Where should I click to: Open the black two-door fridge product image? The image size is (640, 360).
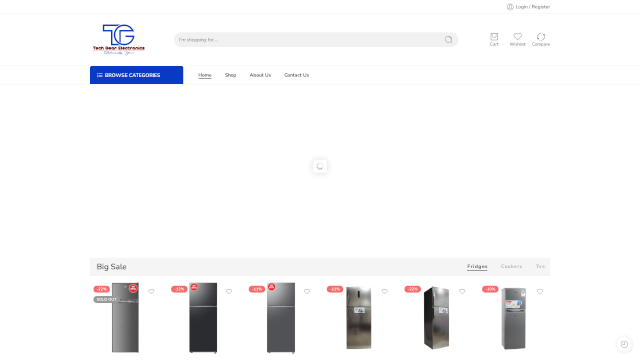point(203,318)
